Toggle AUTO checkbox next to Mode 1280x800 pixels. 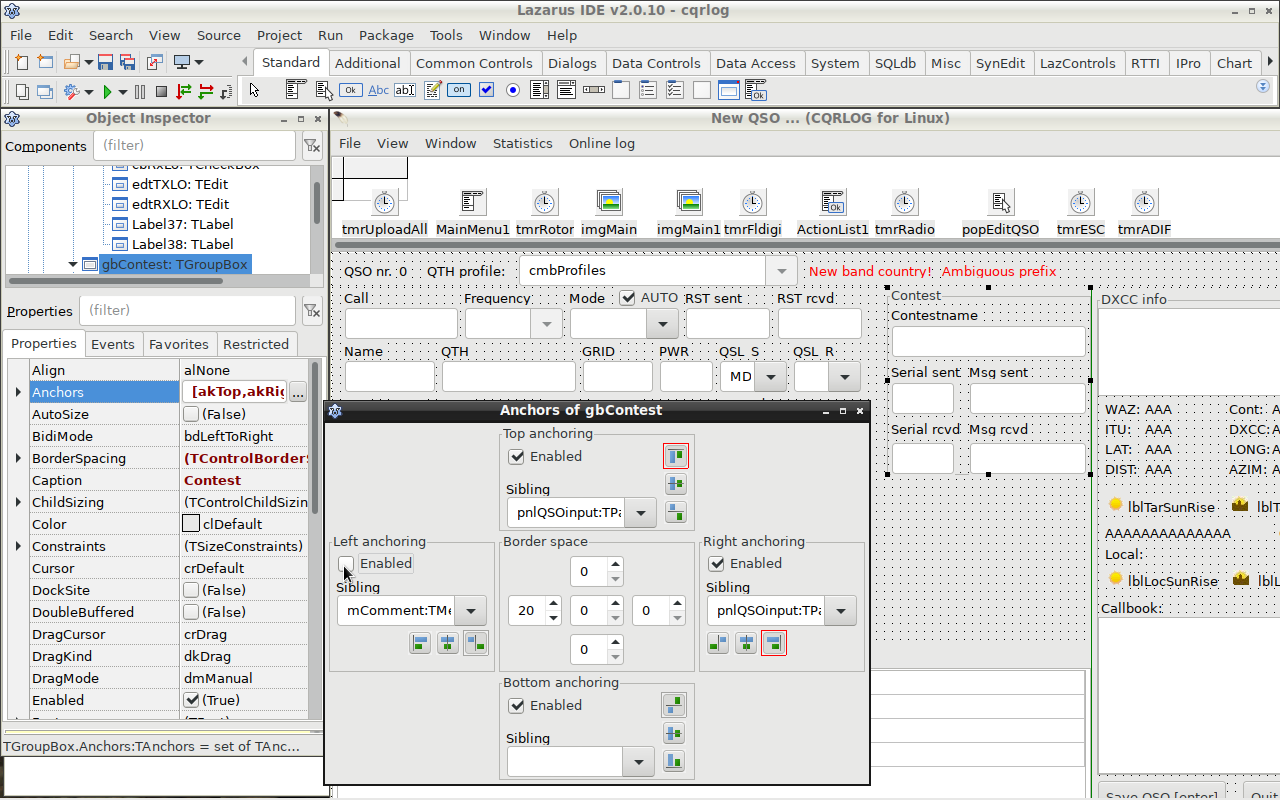(x=628, y=298)
